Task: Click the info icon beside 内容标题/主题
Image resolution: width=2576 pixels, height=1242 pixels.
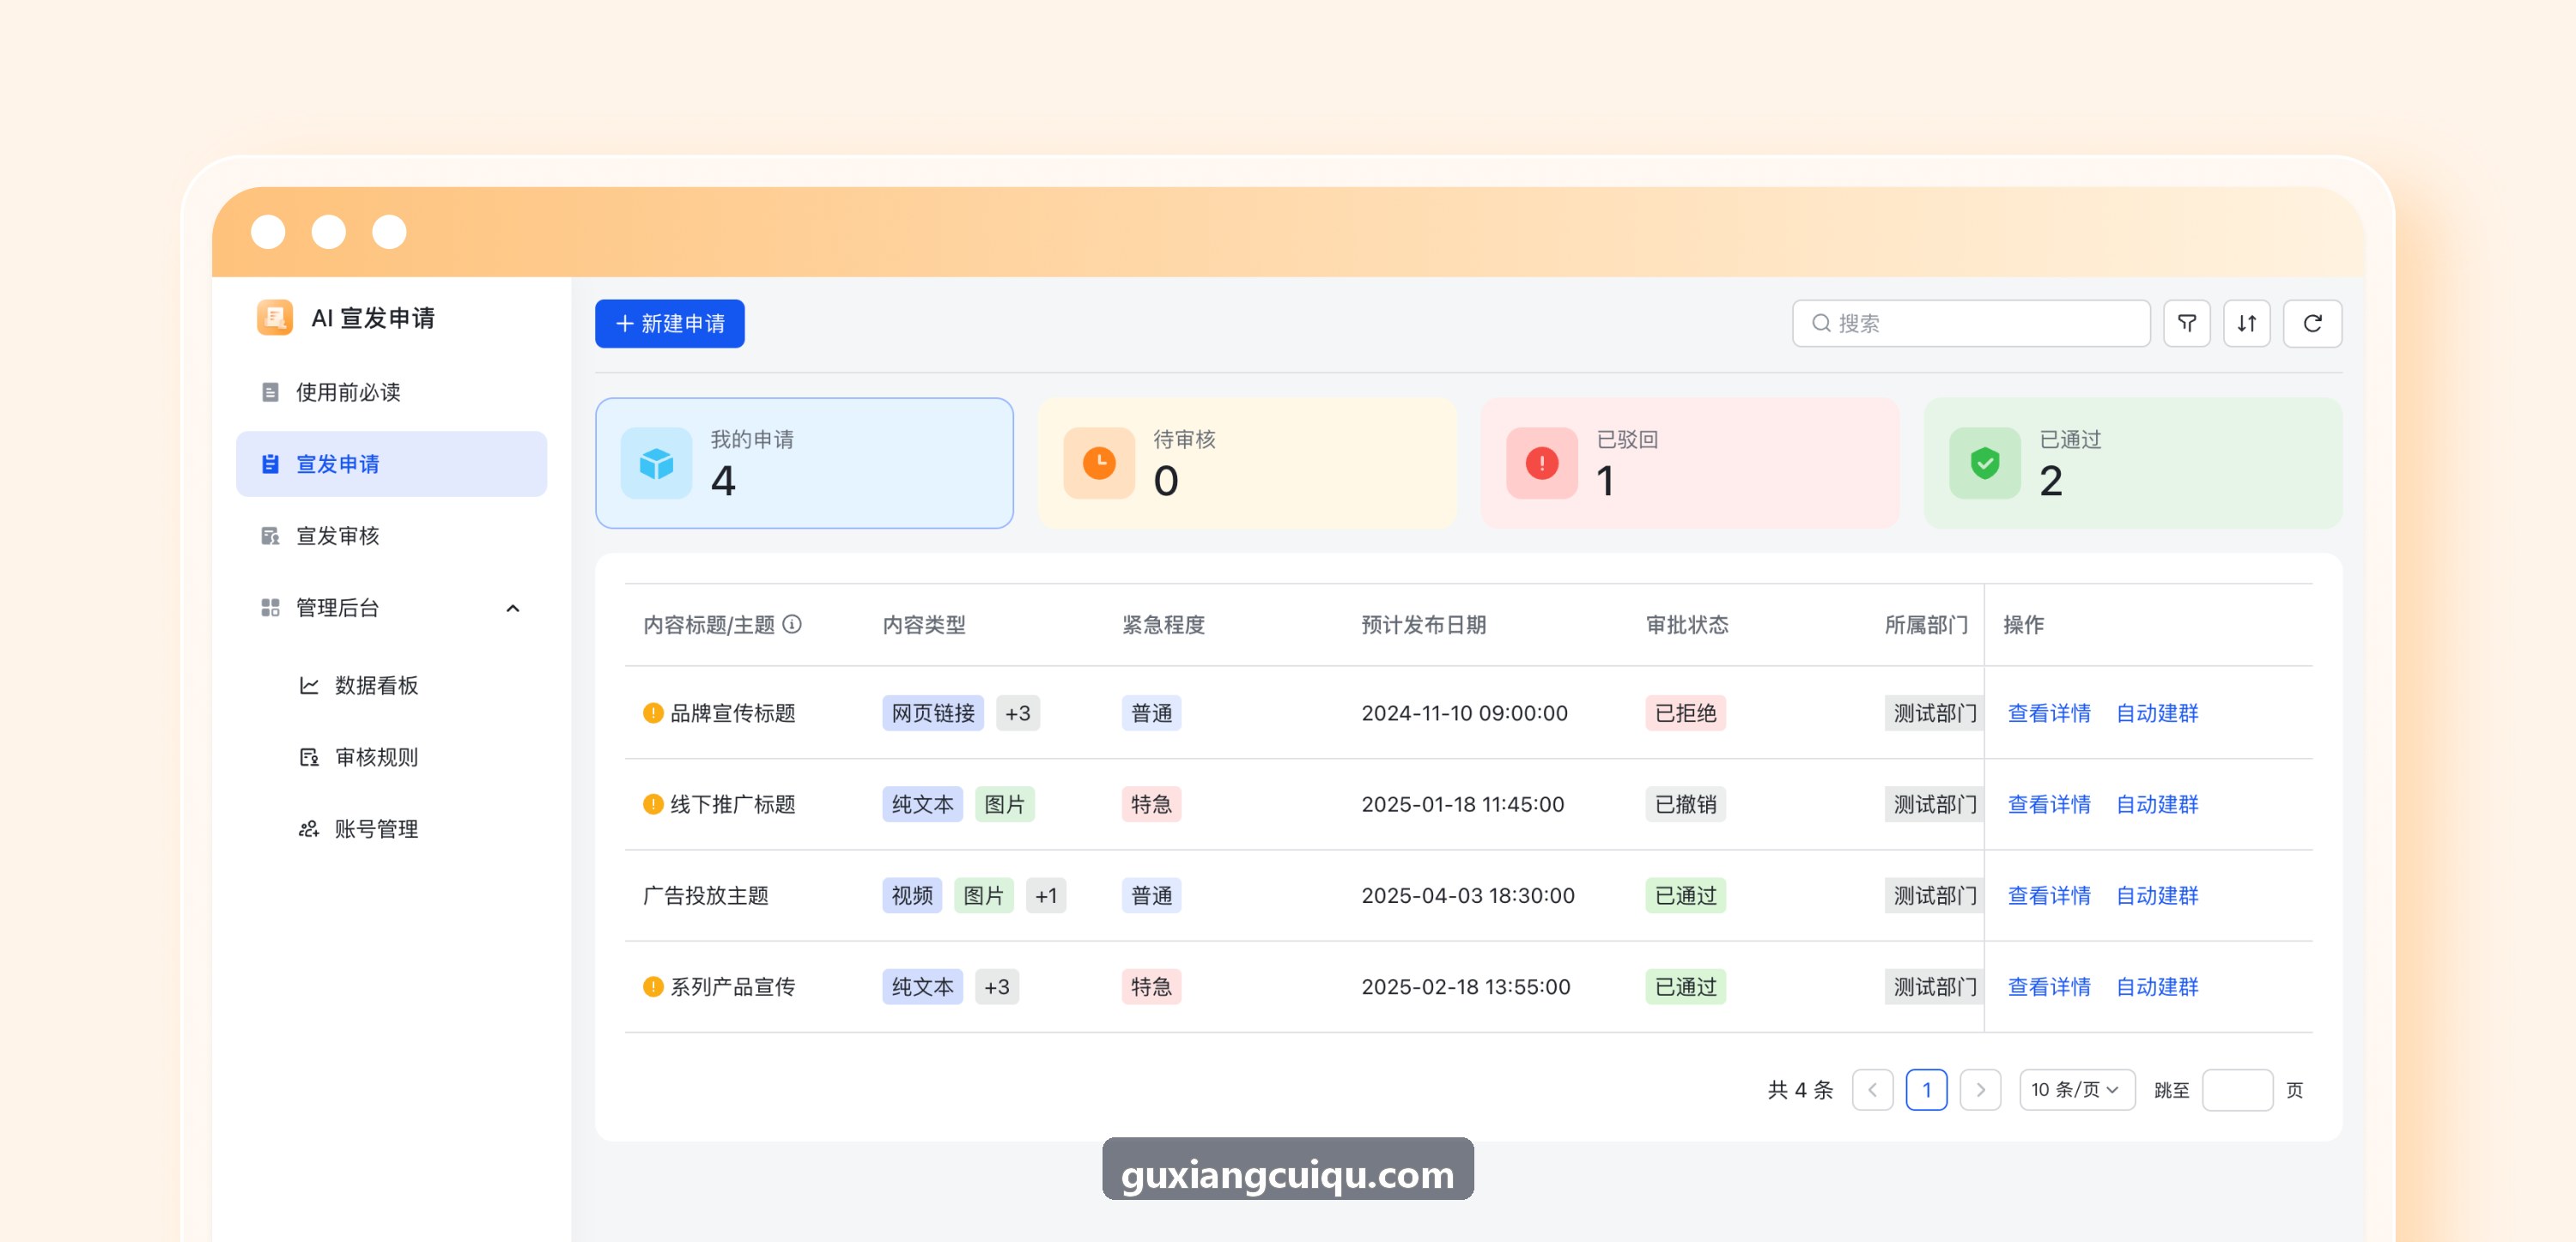Action: [792, 624]
